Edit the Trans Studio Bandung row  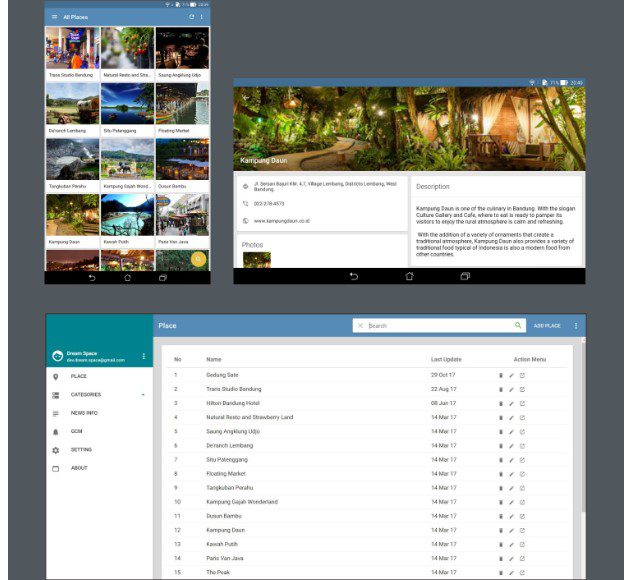pyautogui.click(x=511, y=389)
